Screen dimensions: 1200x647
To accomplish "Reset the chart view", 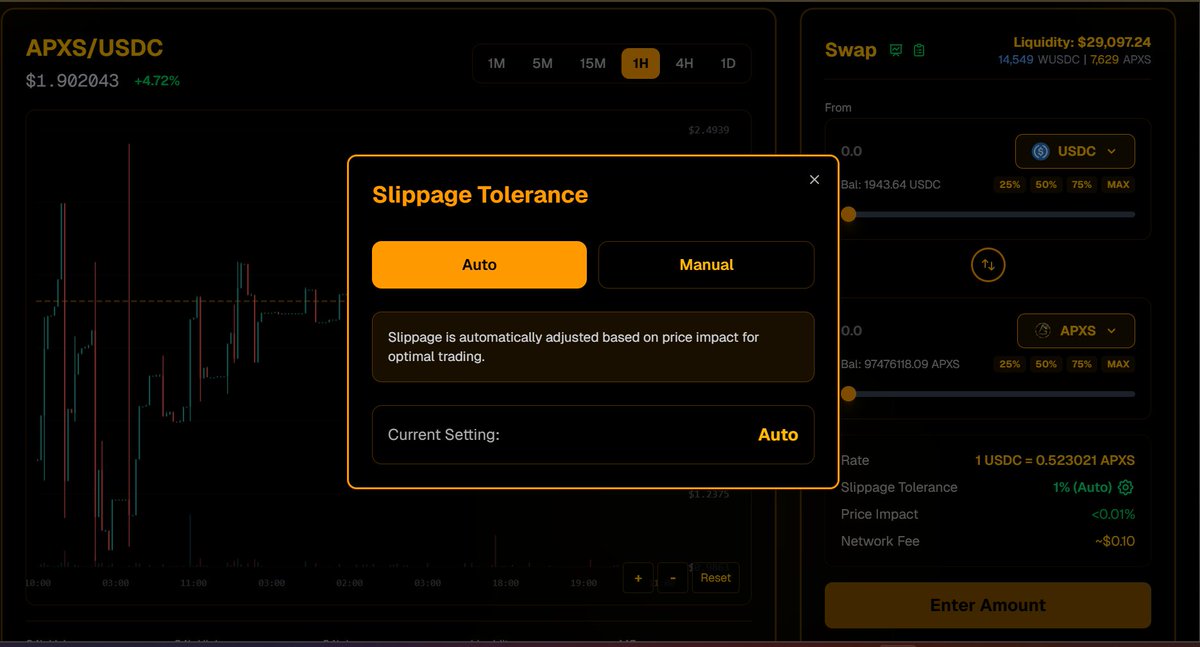I will [715, 577].
